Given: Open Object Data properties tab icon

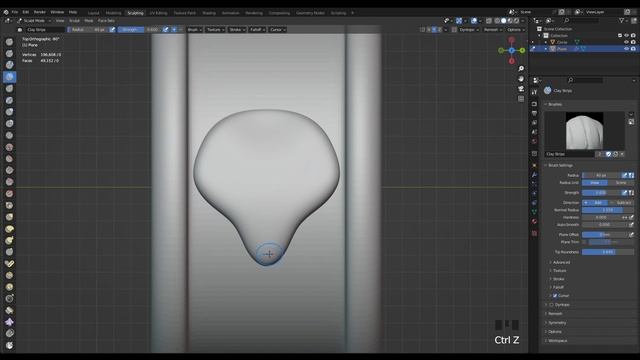Looking at the screenshot, I should (x=534, y=212).
